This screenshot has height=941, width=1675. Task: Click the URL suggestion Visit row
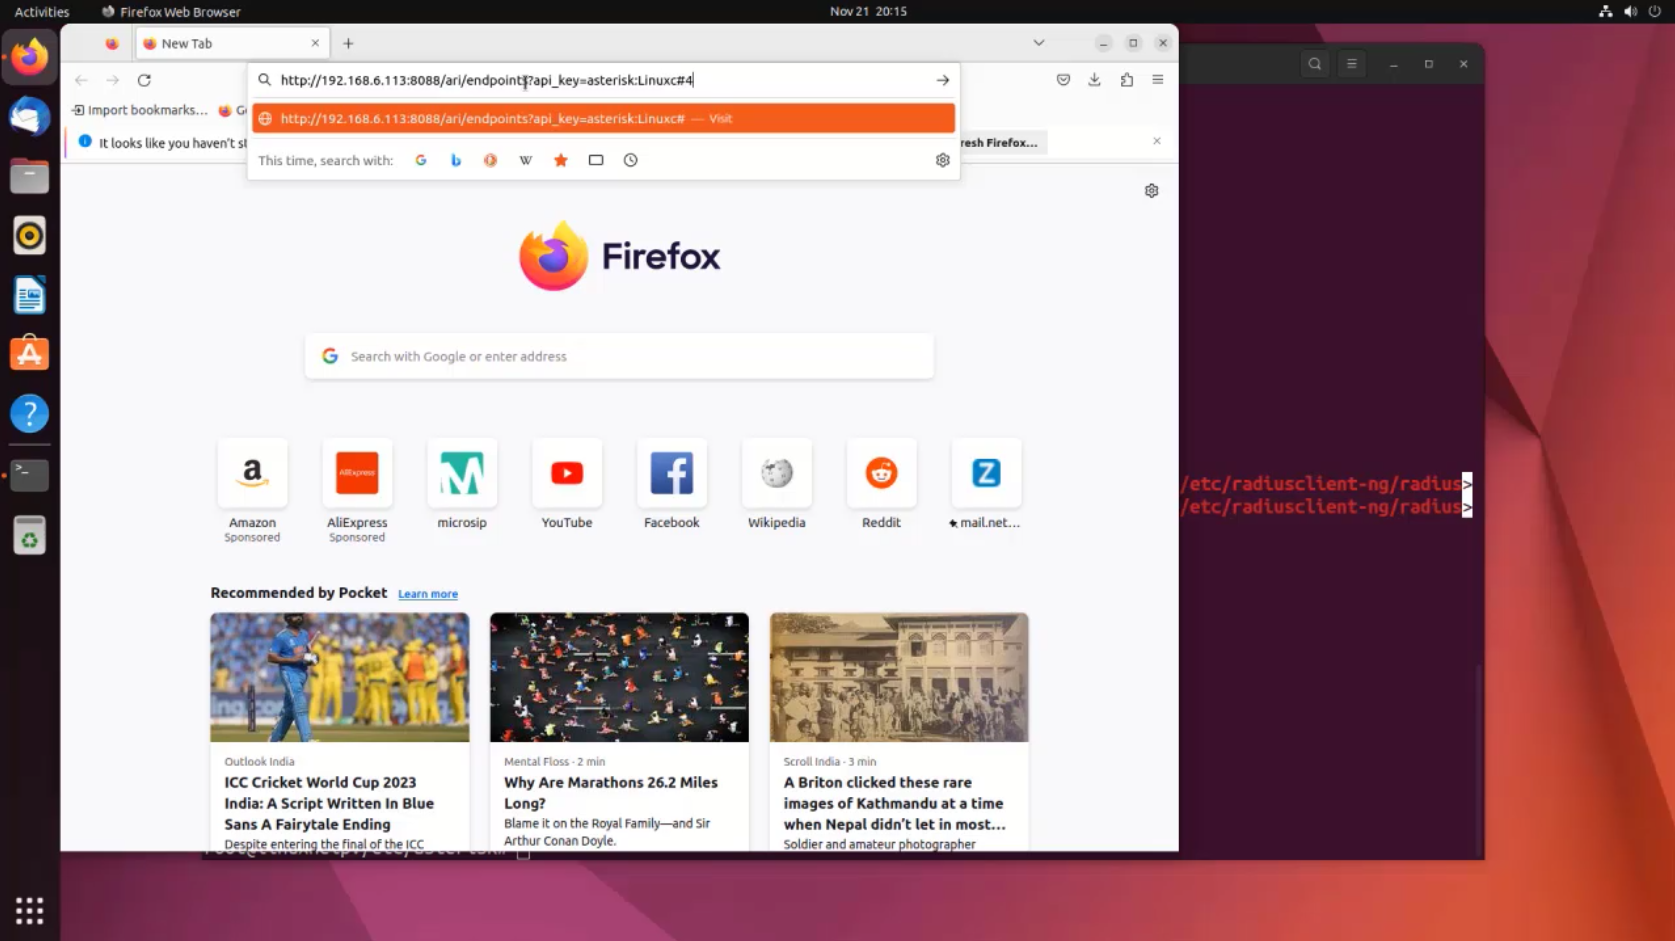[603, 118]
